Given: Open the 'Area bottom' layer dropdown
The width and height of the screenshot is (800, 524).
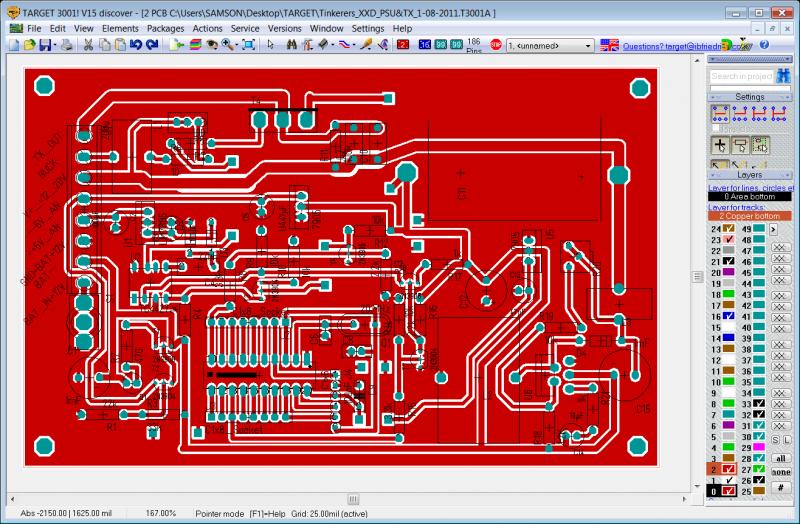Looking at the screenshot, I should pyautogui.click(x=750, y=197).
